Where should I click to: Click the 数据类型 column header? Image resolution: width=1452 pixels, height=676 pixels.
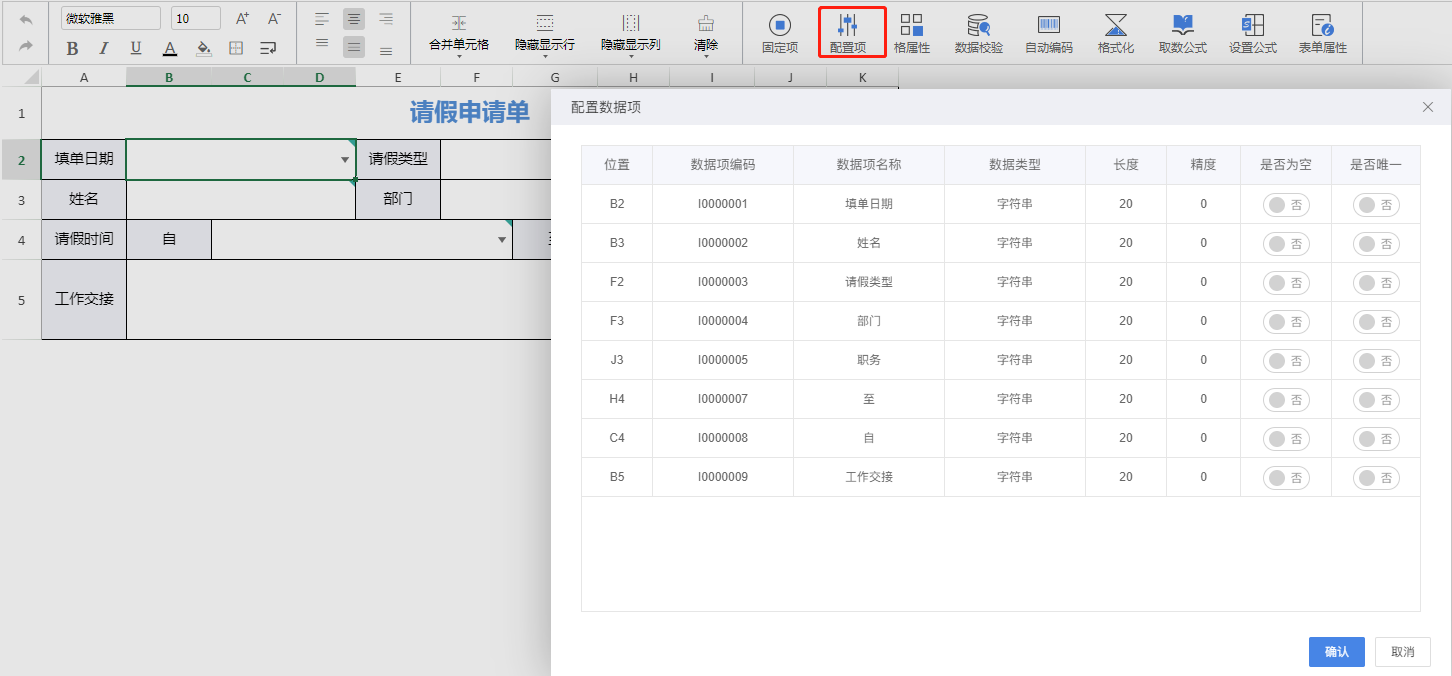click(1015, 165)
